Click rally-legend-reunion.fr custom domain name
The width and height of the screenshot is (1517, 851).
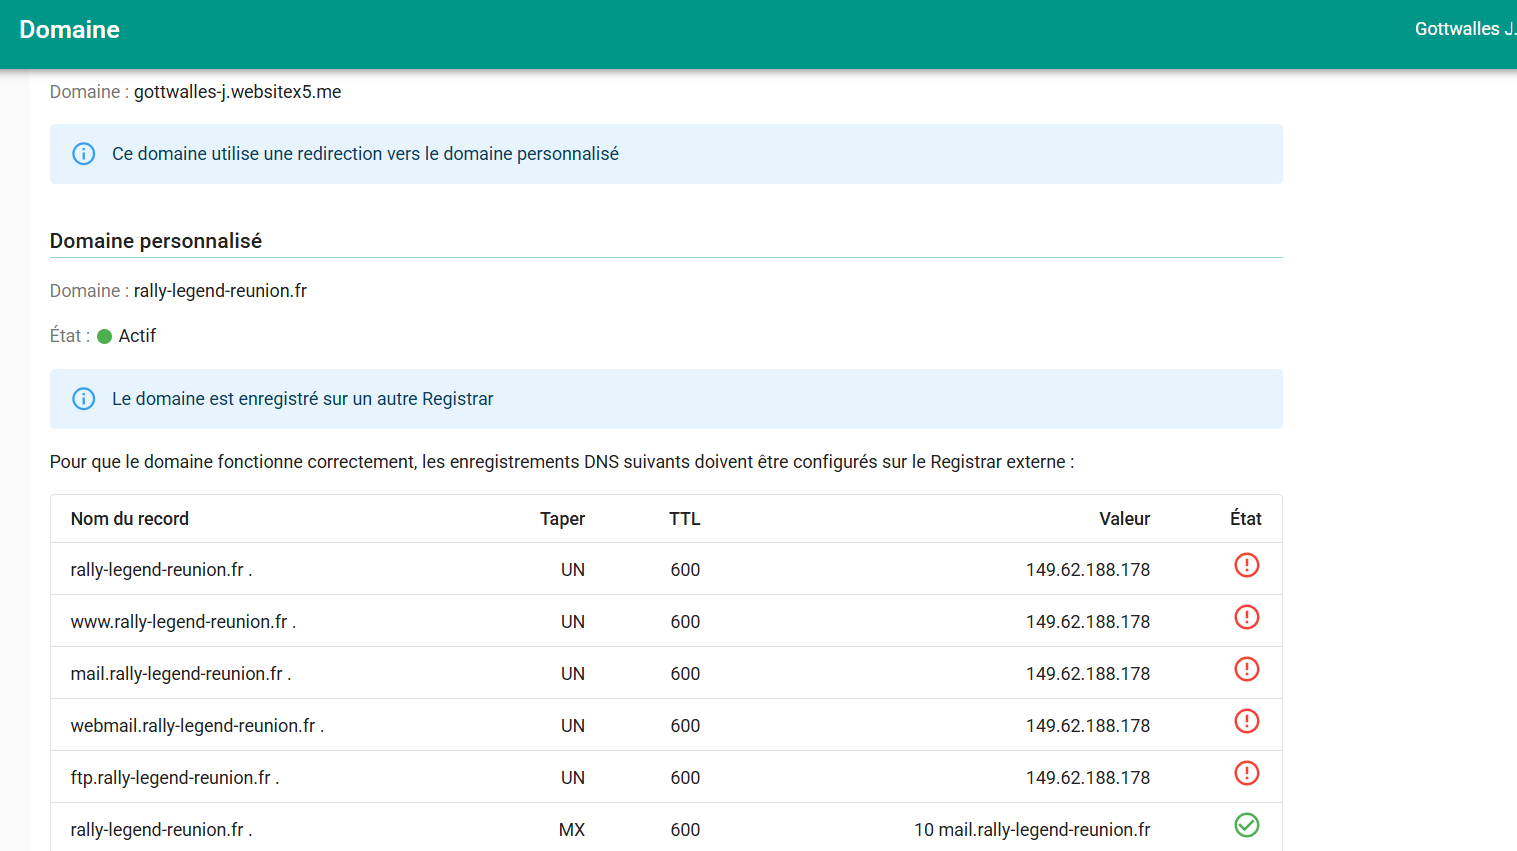click(x=220, y=291)
